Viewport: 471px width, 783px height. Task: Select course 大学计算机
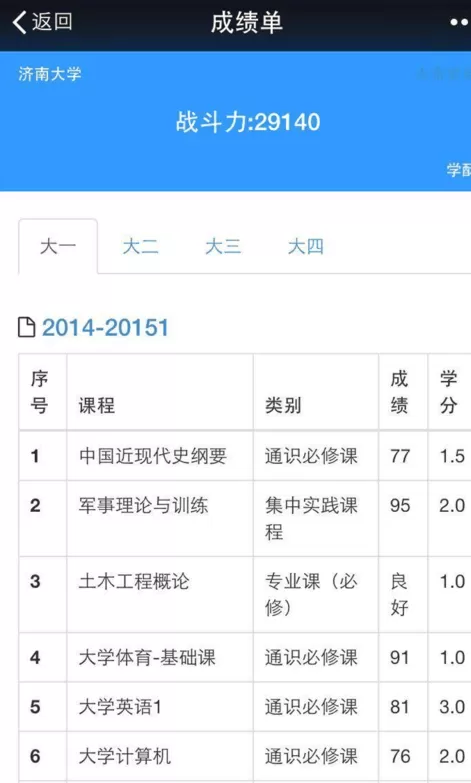tap(125, 756)
